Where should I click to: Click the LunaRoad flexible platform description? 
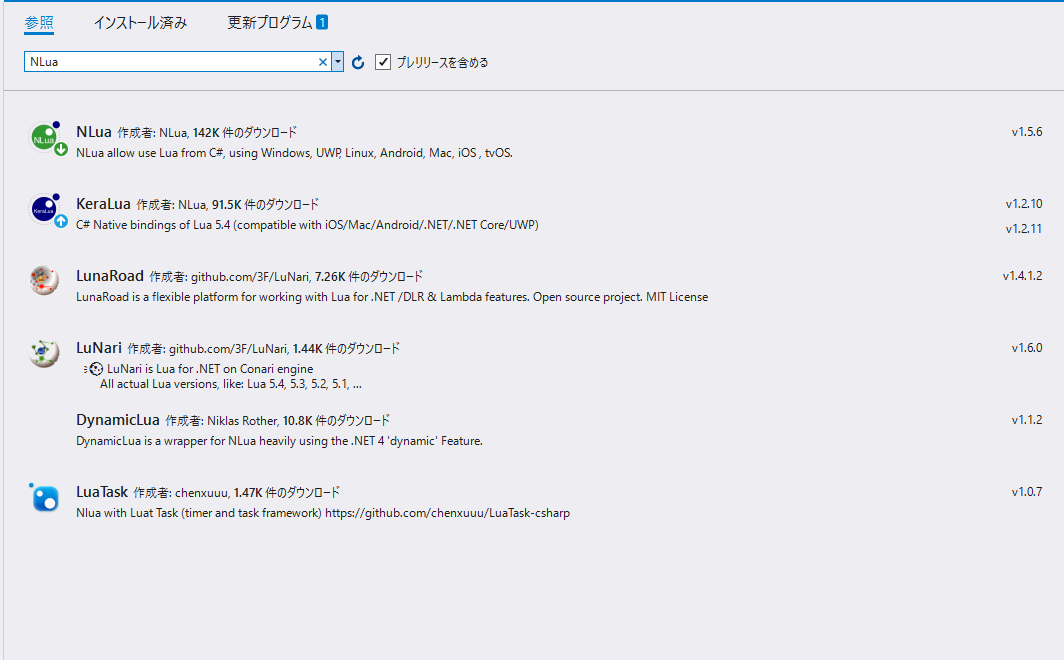click(392, 296)
